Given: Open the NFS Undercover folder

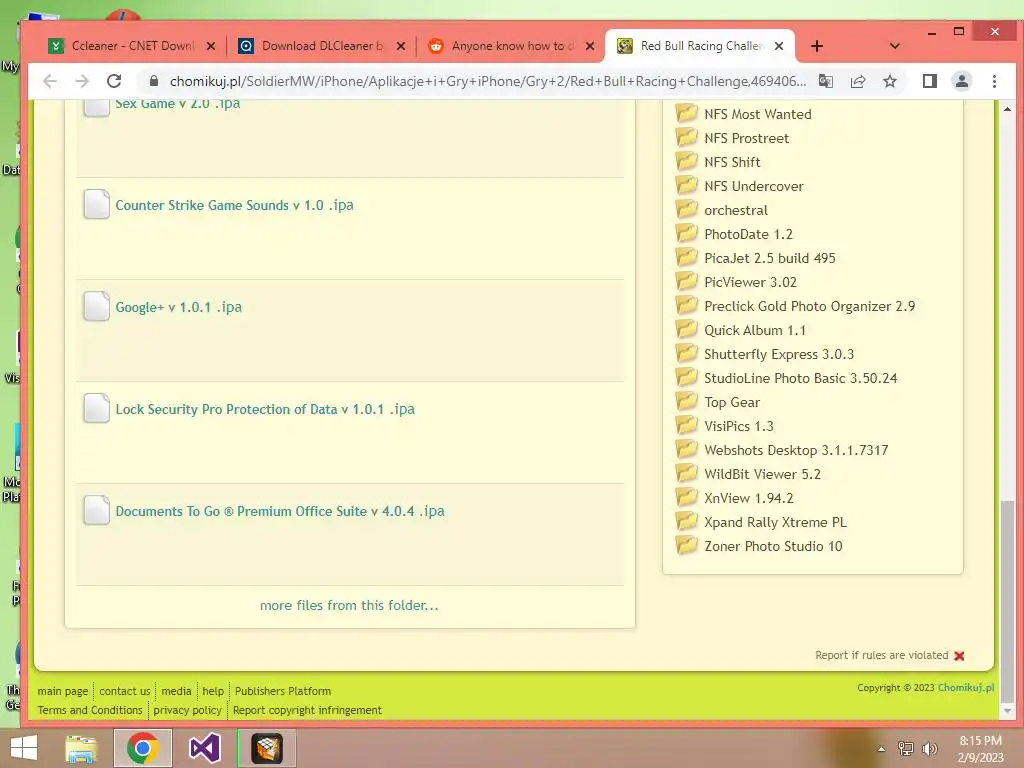Looking at the screenshot, I should tap(754, 186).
